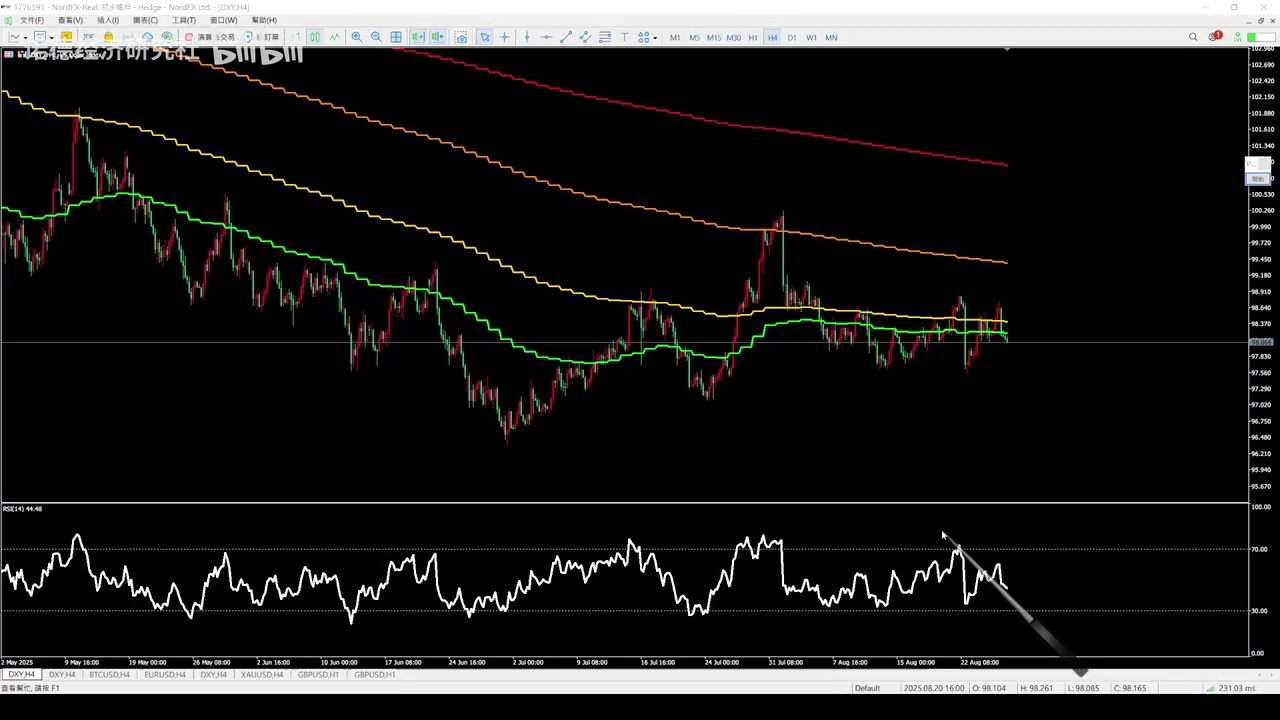The width and height of the screenshot is (1280, 720).
Task: Set timeframe to M15
Action: pos(714,38)
